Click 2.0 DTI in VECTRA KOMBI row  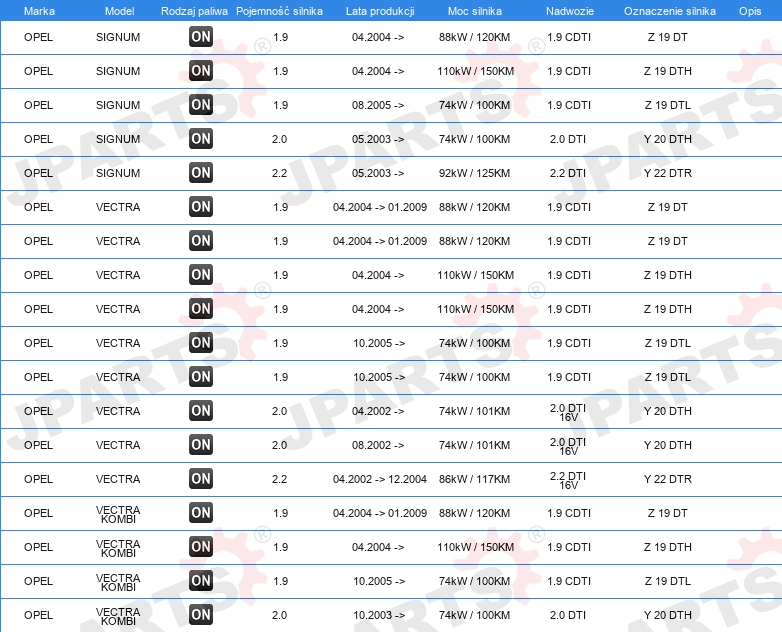[x=568, y=615]
